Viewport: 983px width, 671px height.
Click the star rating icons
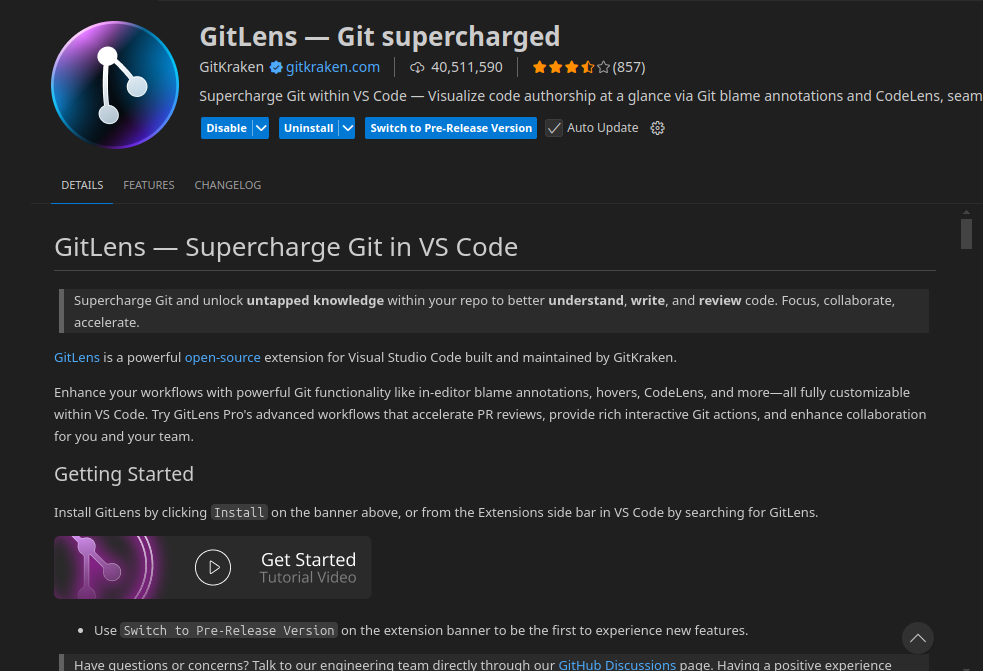pos(570,67)
